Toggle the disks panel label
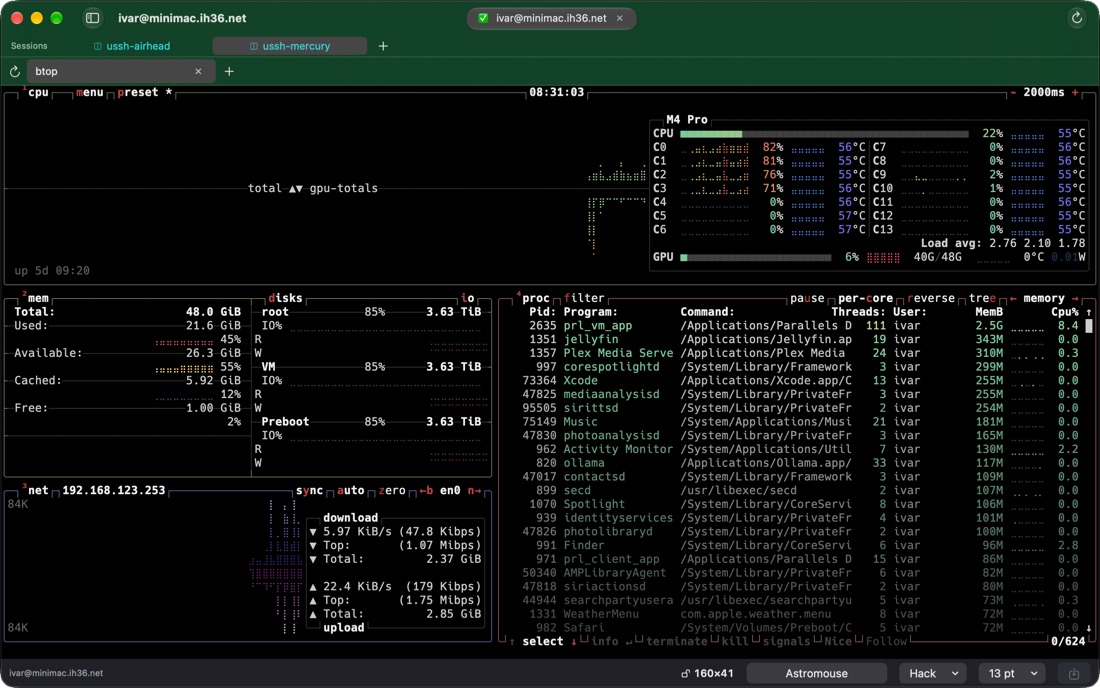Screen dimensions: 1100x688 [x=286, y=299]
